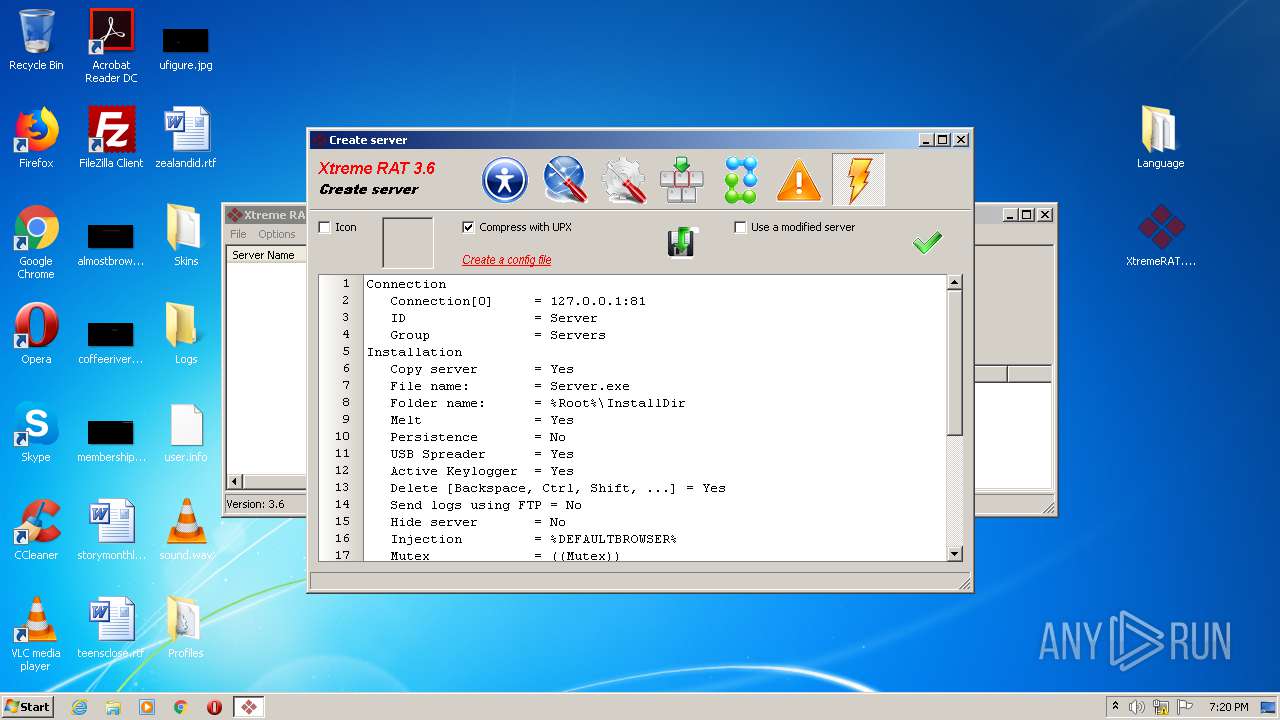The width and height of the screenshot is (1280, 720).
Task: Enable Use a modified server checkbox
Action: click(x=740, y=227)
